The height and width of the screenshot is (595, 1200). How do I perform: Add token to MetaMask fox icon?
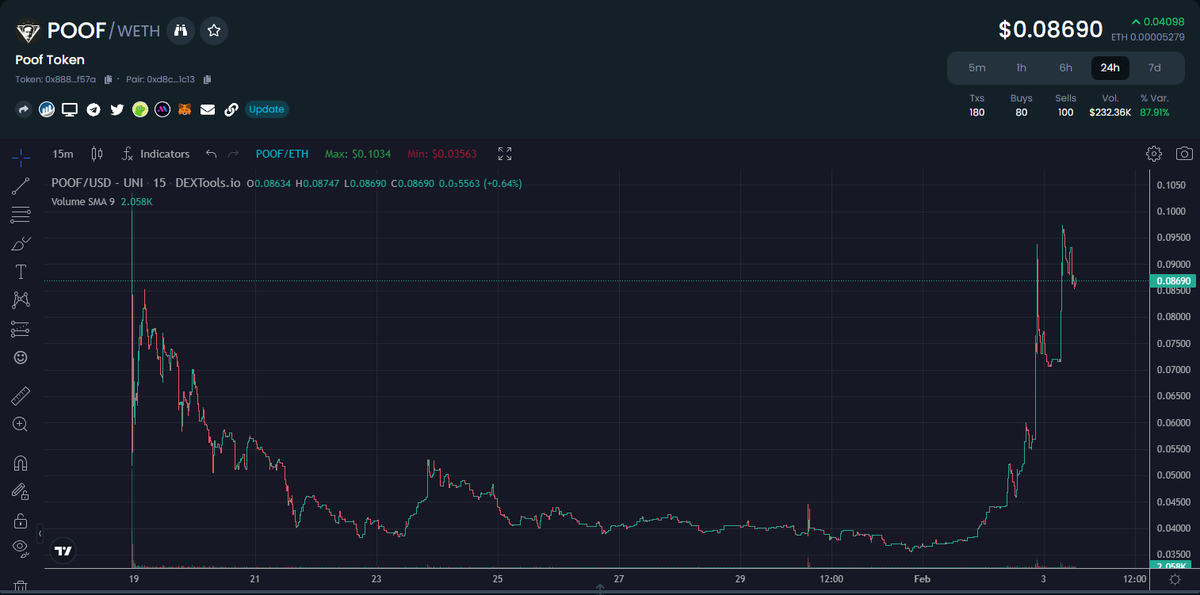[x=185, y=109]
